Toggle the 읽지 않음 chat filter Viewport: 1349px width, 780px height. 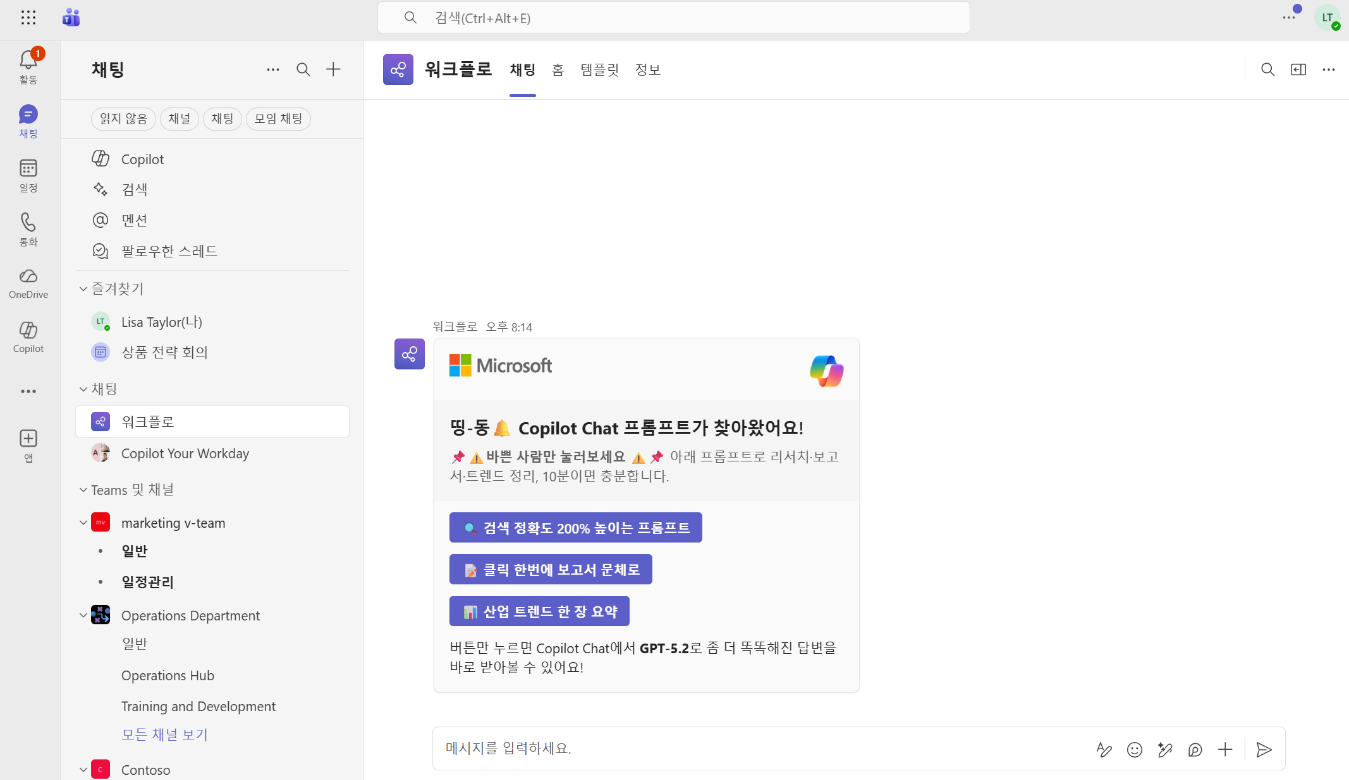[123, 118]
